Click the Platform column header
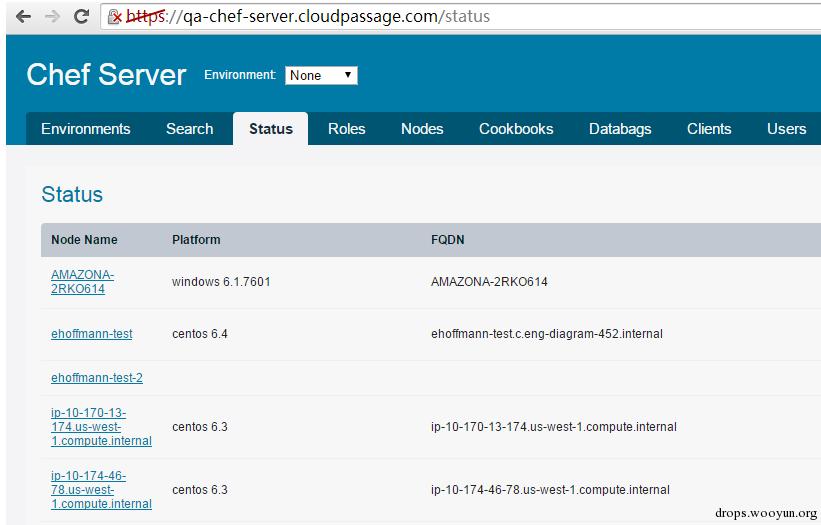 click(196, 240)
